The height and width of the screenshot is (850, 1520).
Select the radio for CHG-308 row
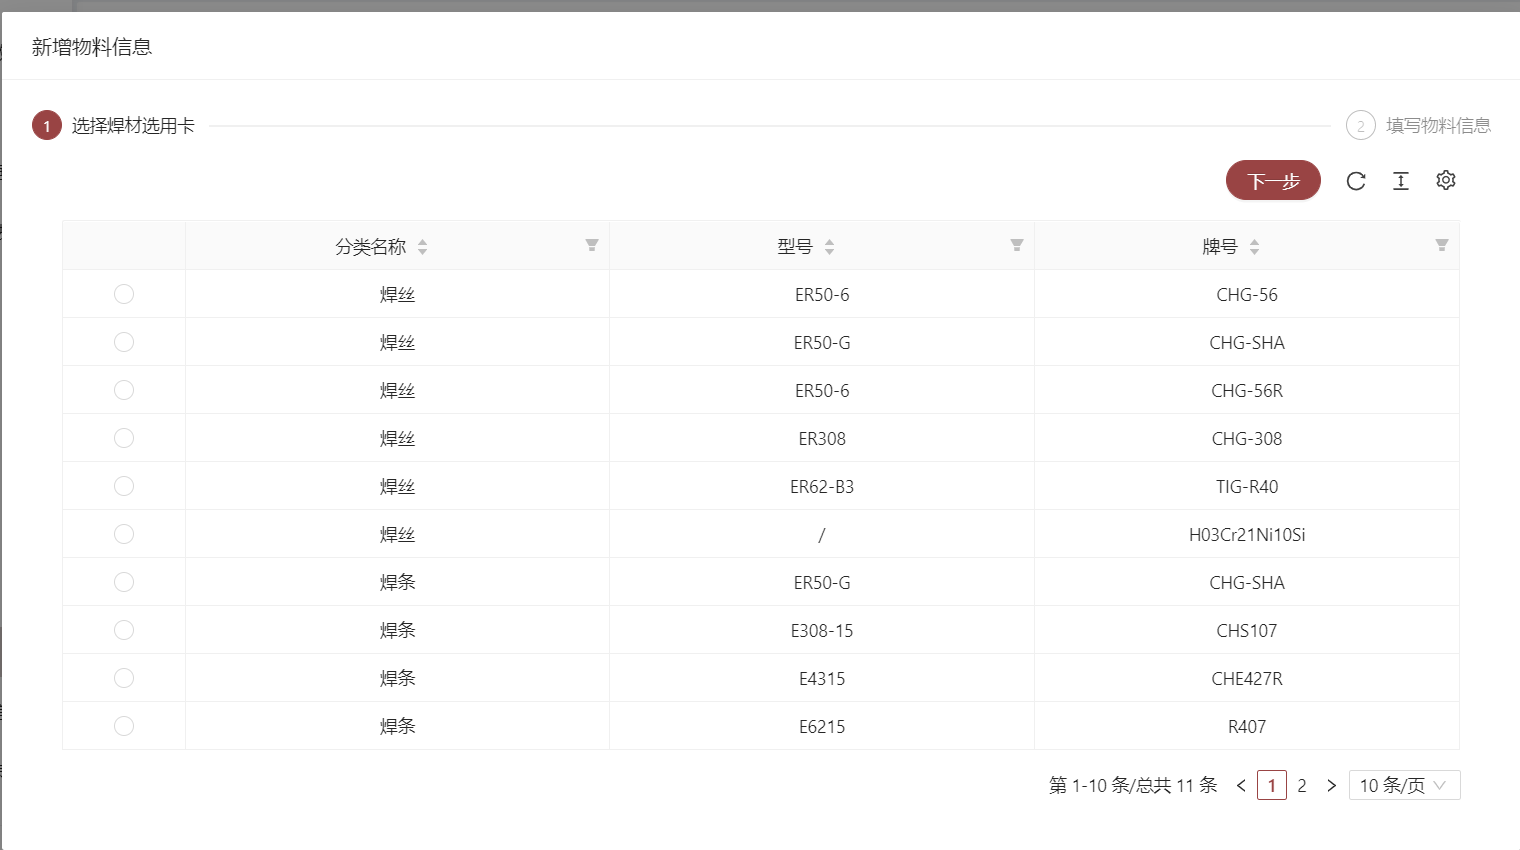pos(124,438)
